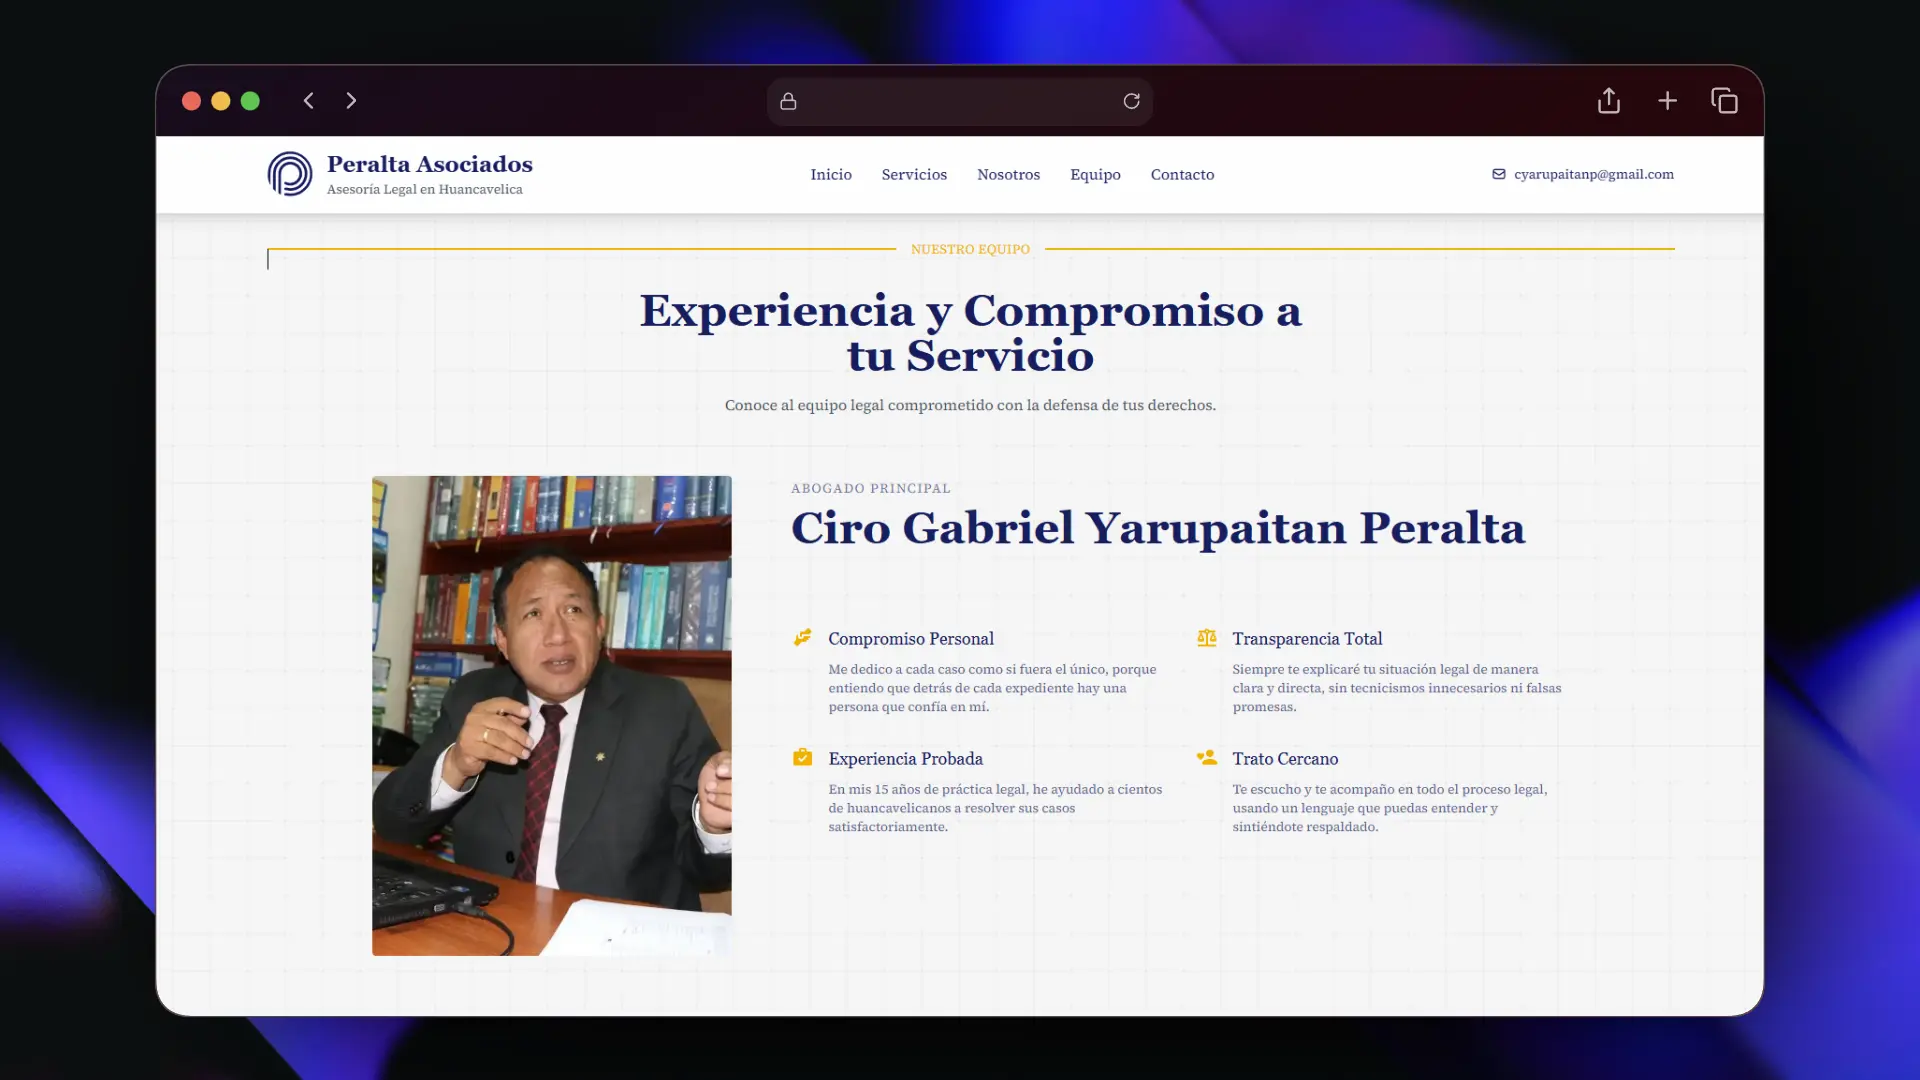Select the Equipo navigation item

(1095, 174)
